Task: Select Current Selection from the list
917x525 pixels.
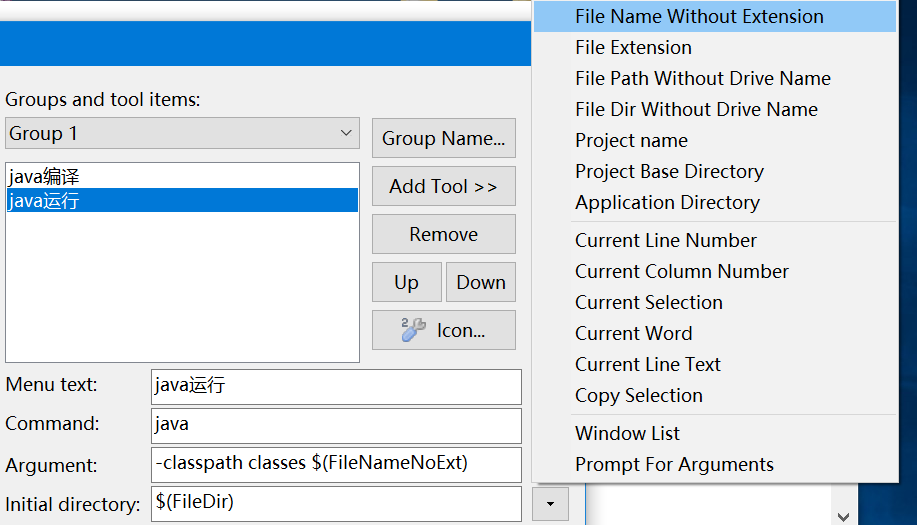Action: tap(715, 302)
